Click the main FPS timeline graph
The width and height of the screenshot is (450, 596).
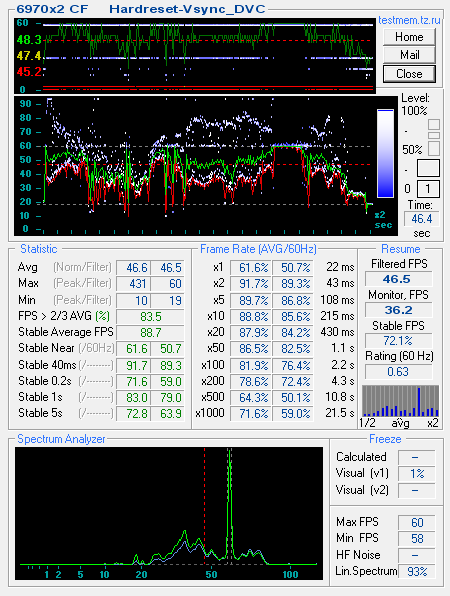206,166
